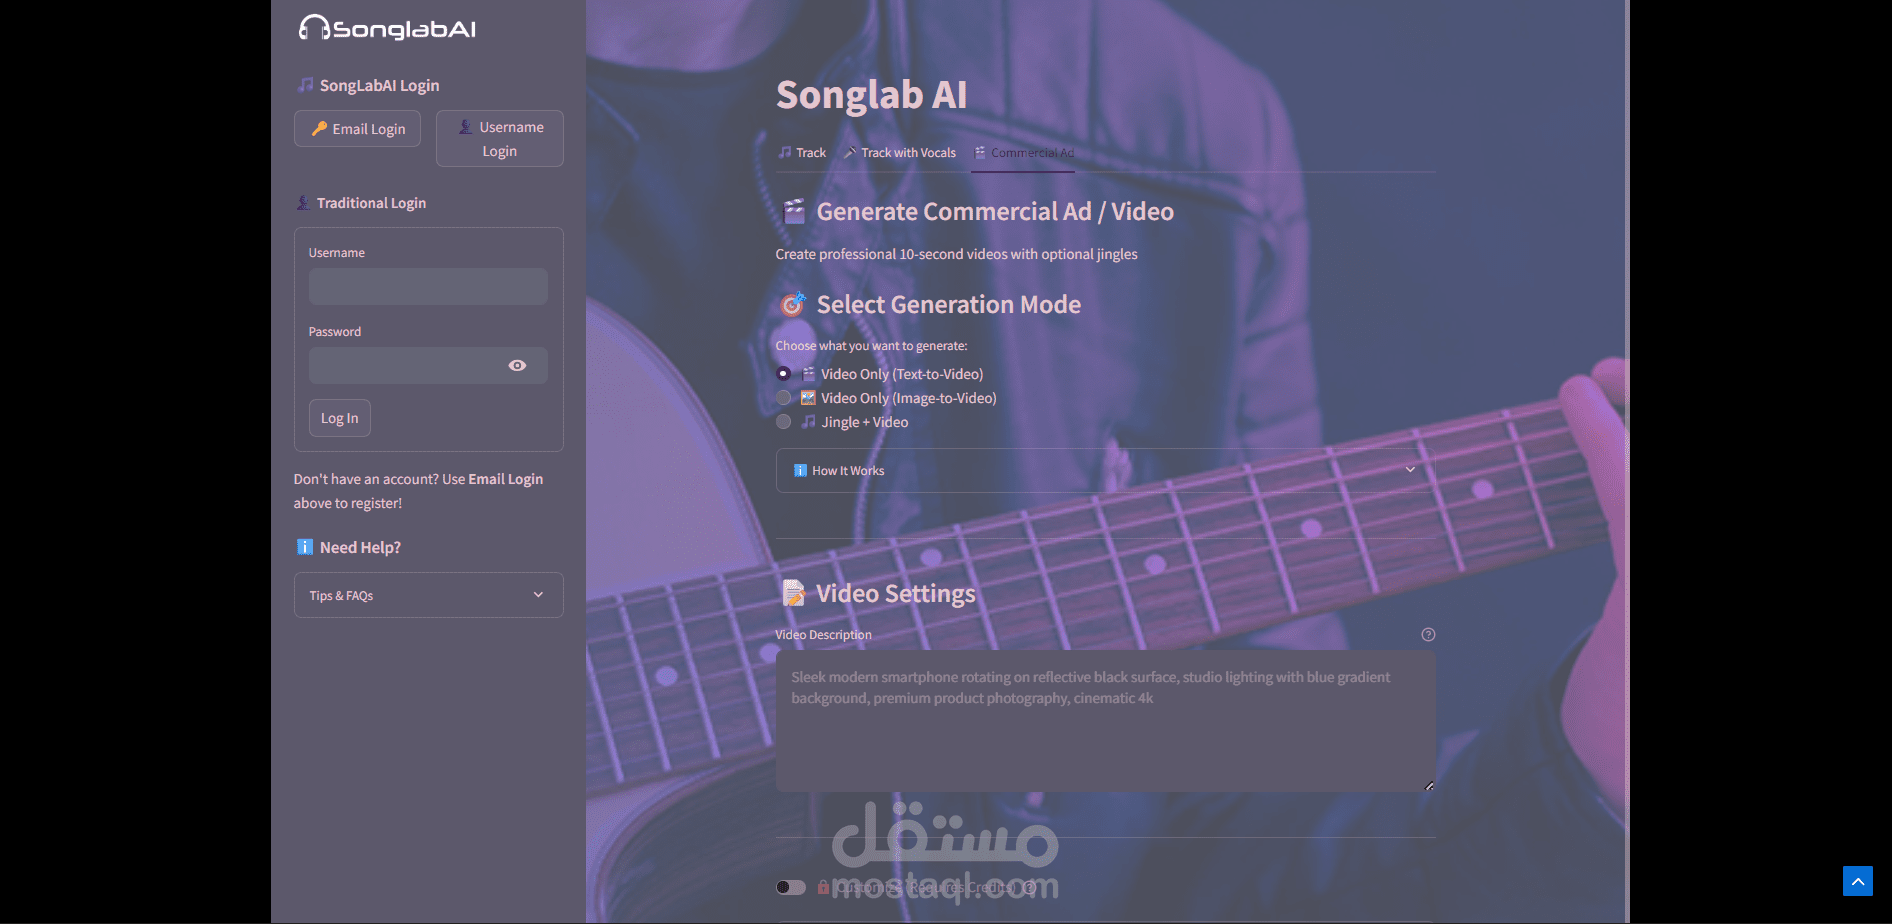The height and width of the screenshot is (924, 1892).
Task: Click the music note icon by SongLabAI Login
Action: click(305, 85)
